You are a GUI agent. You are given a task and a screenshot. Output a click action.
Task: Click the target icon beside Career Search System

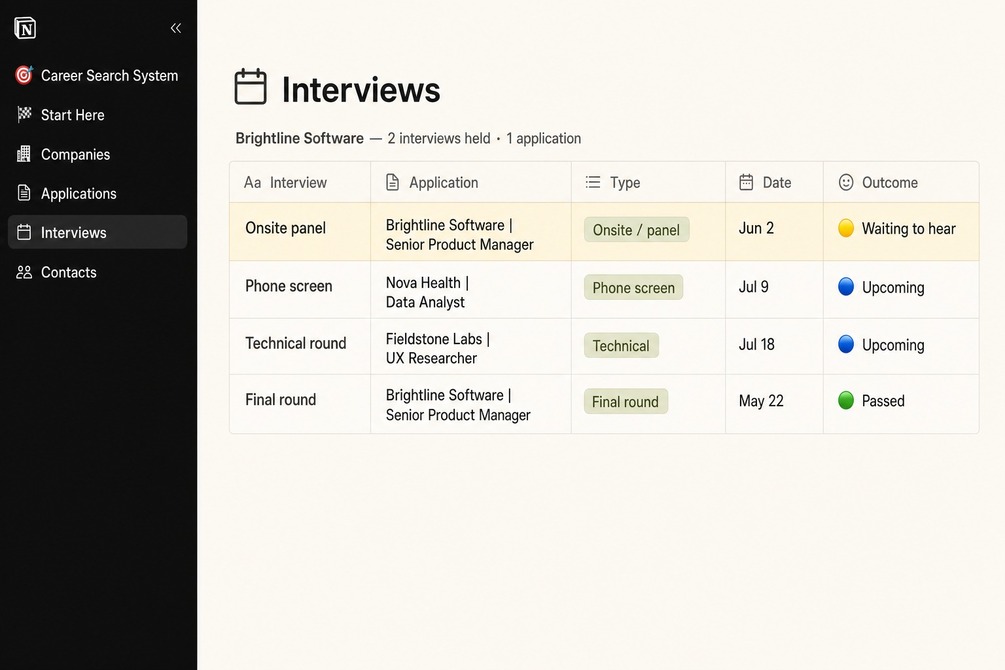pyautogui.click(x=24, y=75)
